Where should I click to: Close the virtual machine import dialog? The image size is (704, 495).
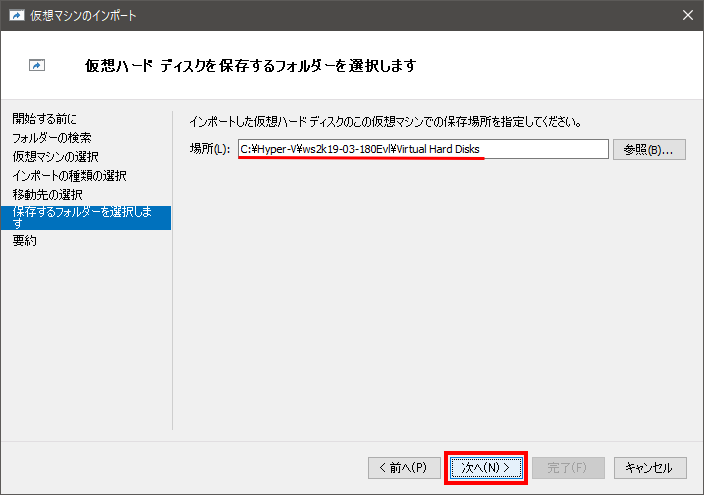(687, 15)
